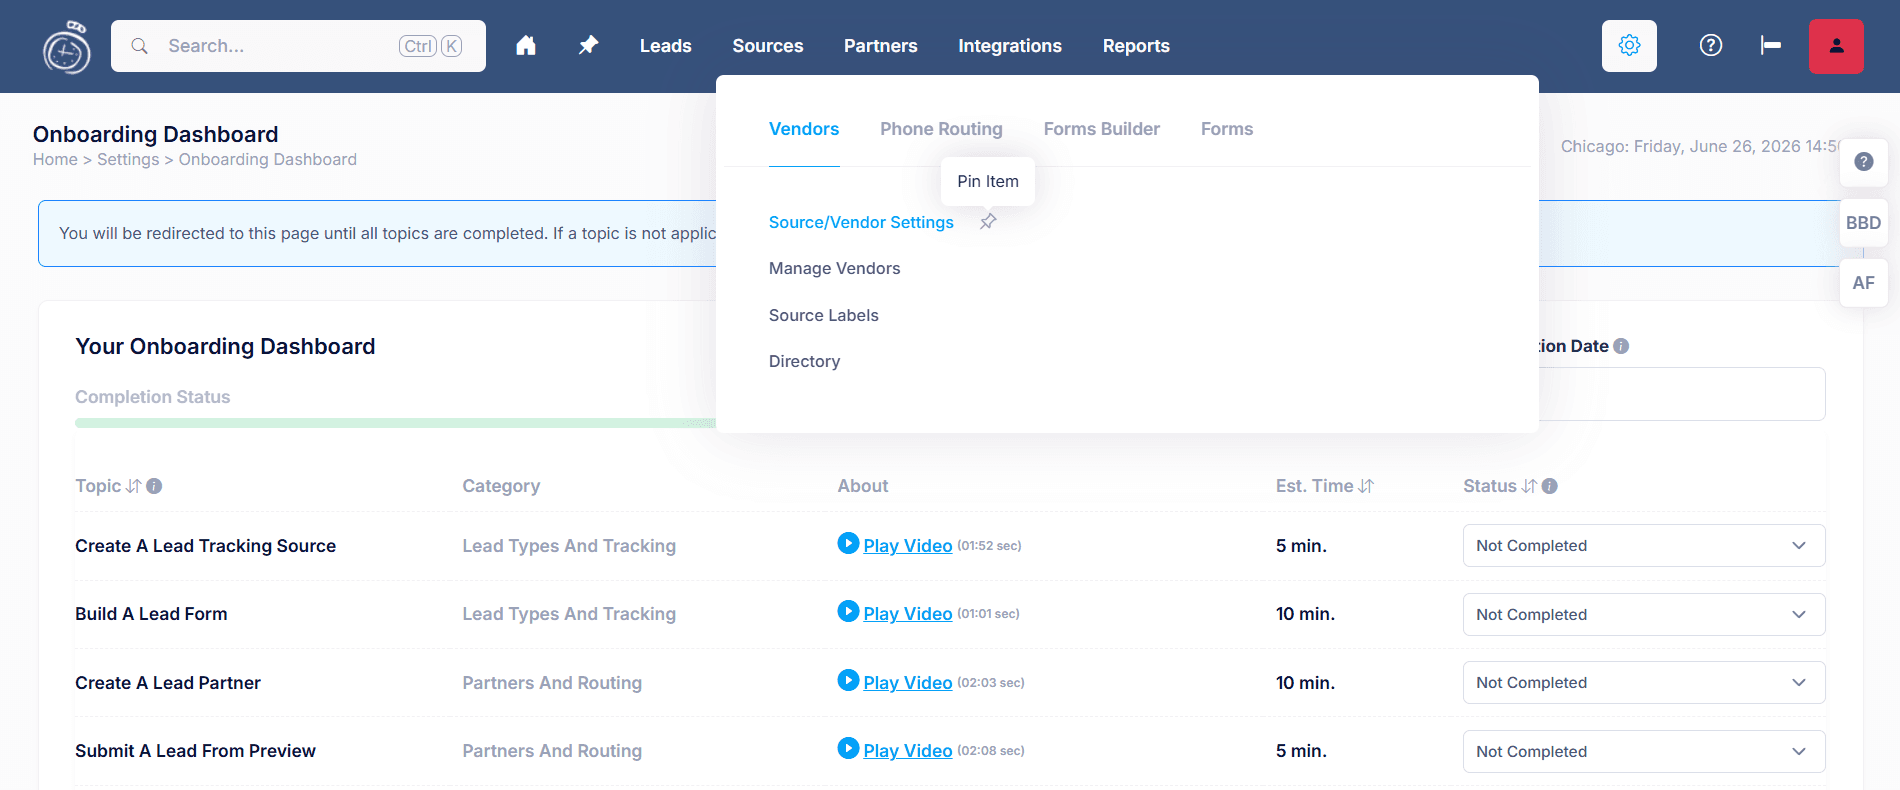Switch to Forms Builder tab
The image size is (1900, 790).
pos(1102,129)
